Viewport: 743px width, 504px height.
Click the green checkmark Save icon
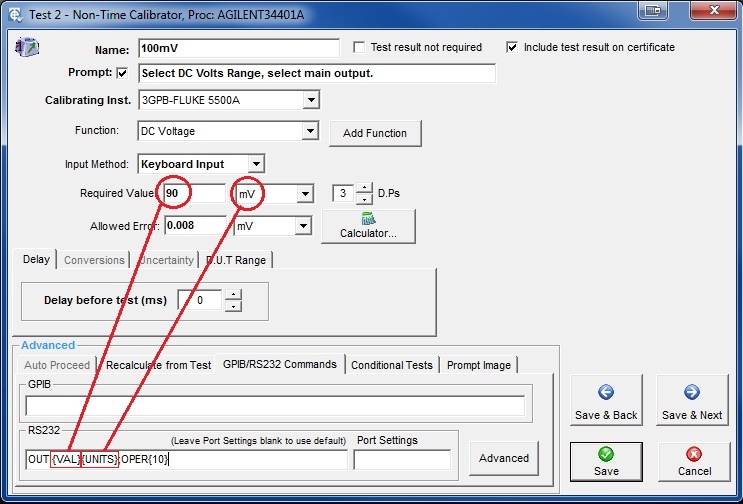[606, 454]
